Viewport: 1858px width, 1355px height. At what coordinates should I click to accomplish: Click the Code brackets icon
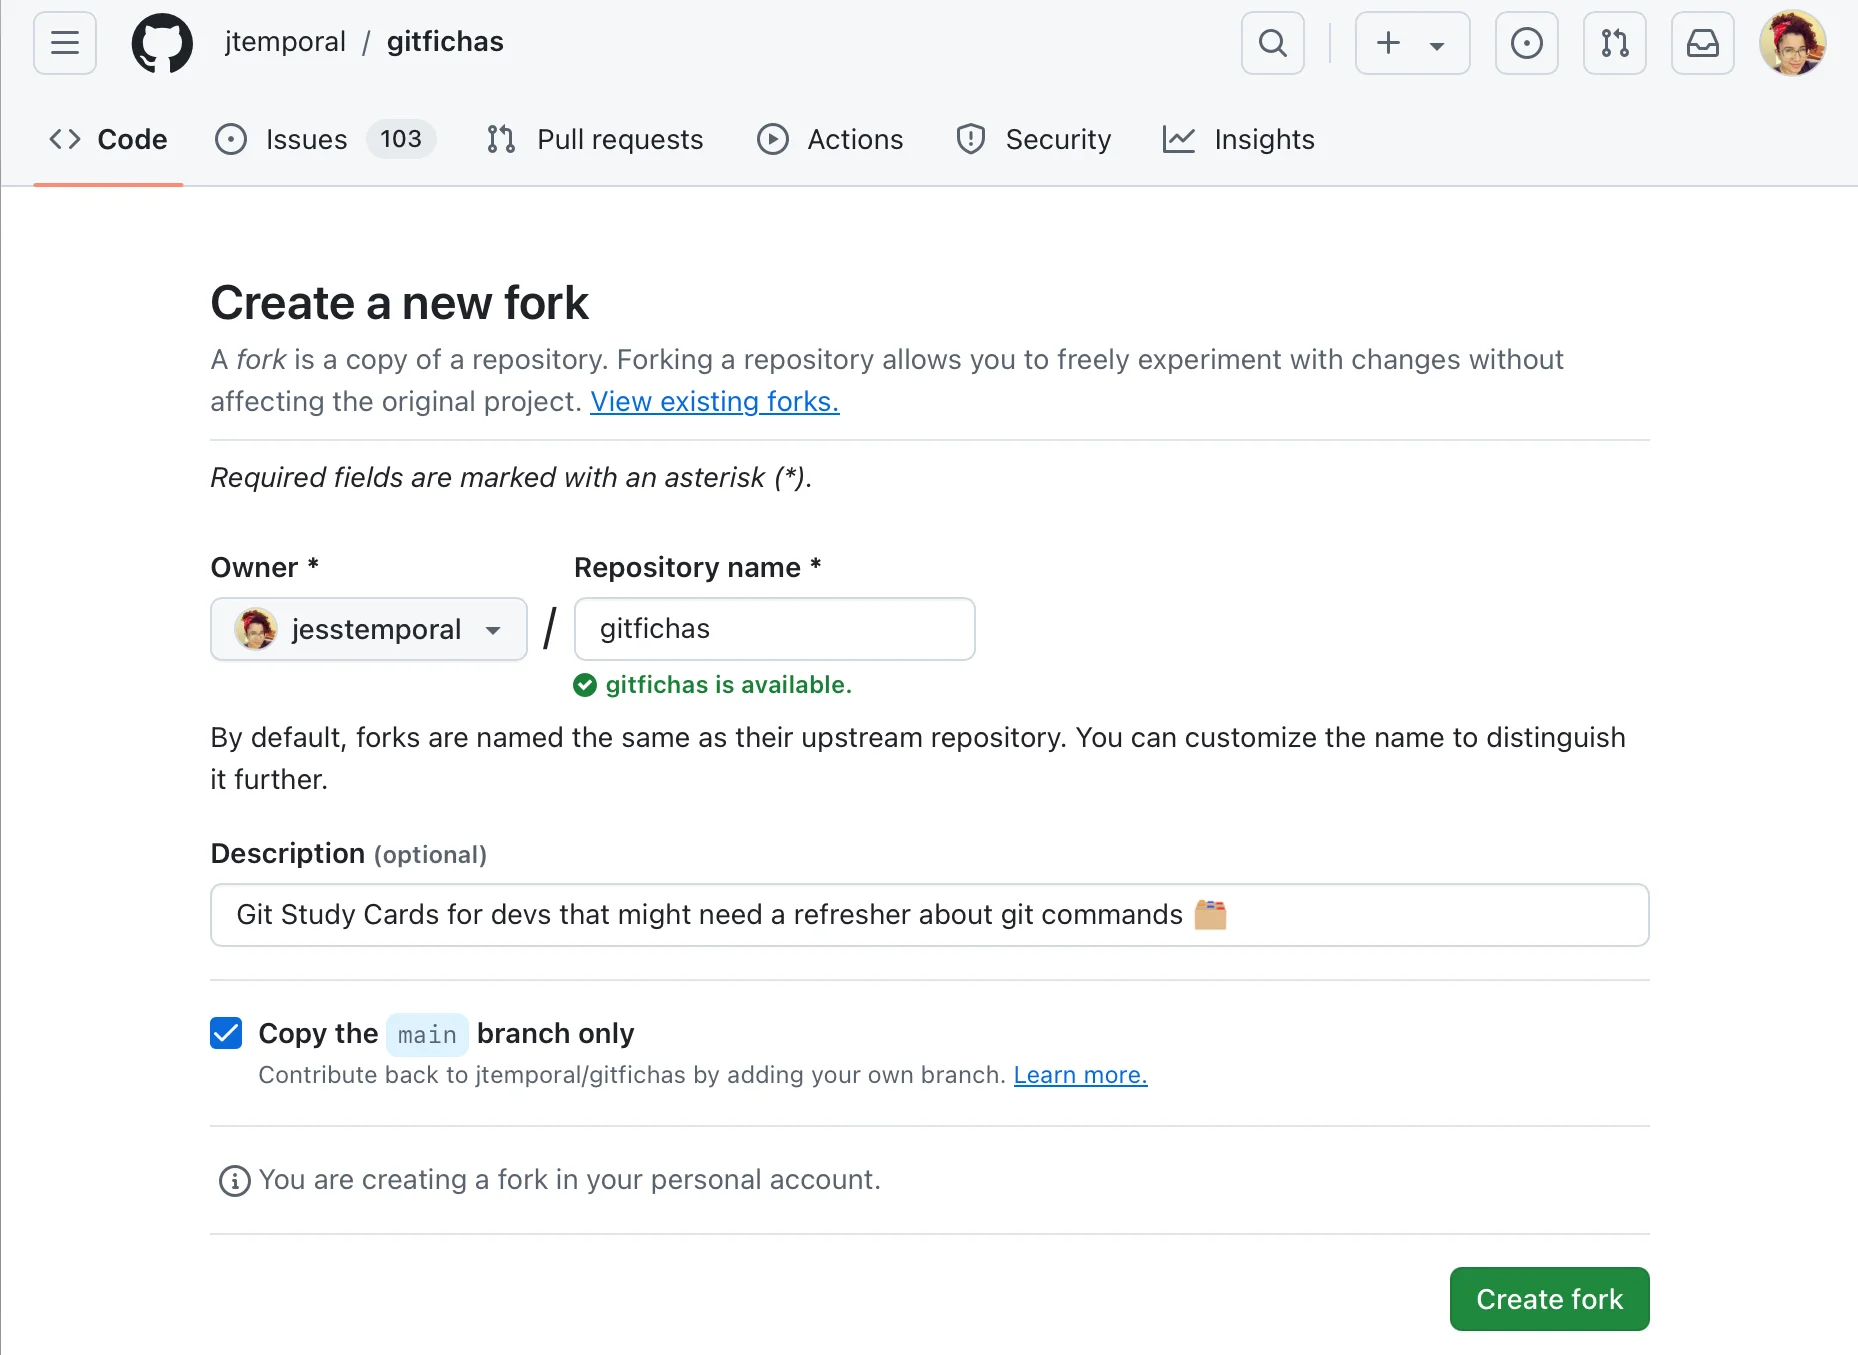(63, 139)
